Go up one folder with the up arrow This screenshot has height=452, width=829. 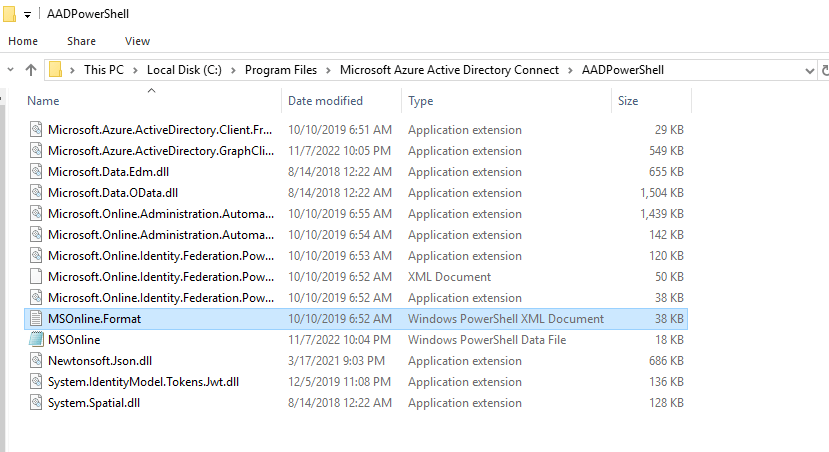tap(31, 70)
